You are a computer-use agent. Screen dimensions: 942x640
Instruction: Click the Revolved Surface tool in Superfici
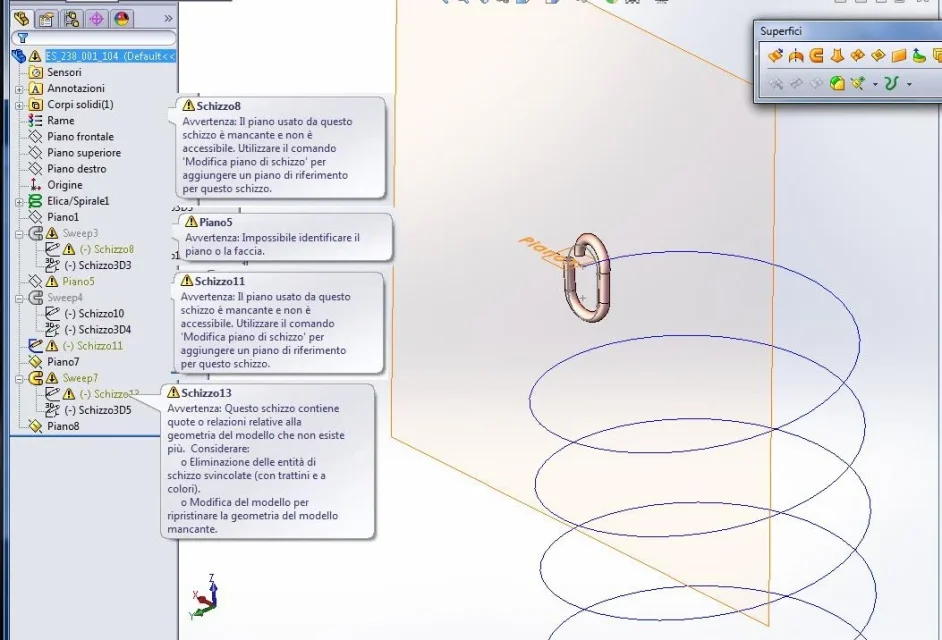coord(796,56)
